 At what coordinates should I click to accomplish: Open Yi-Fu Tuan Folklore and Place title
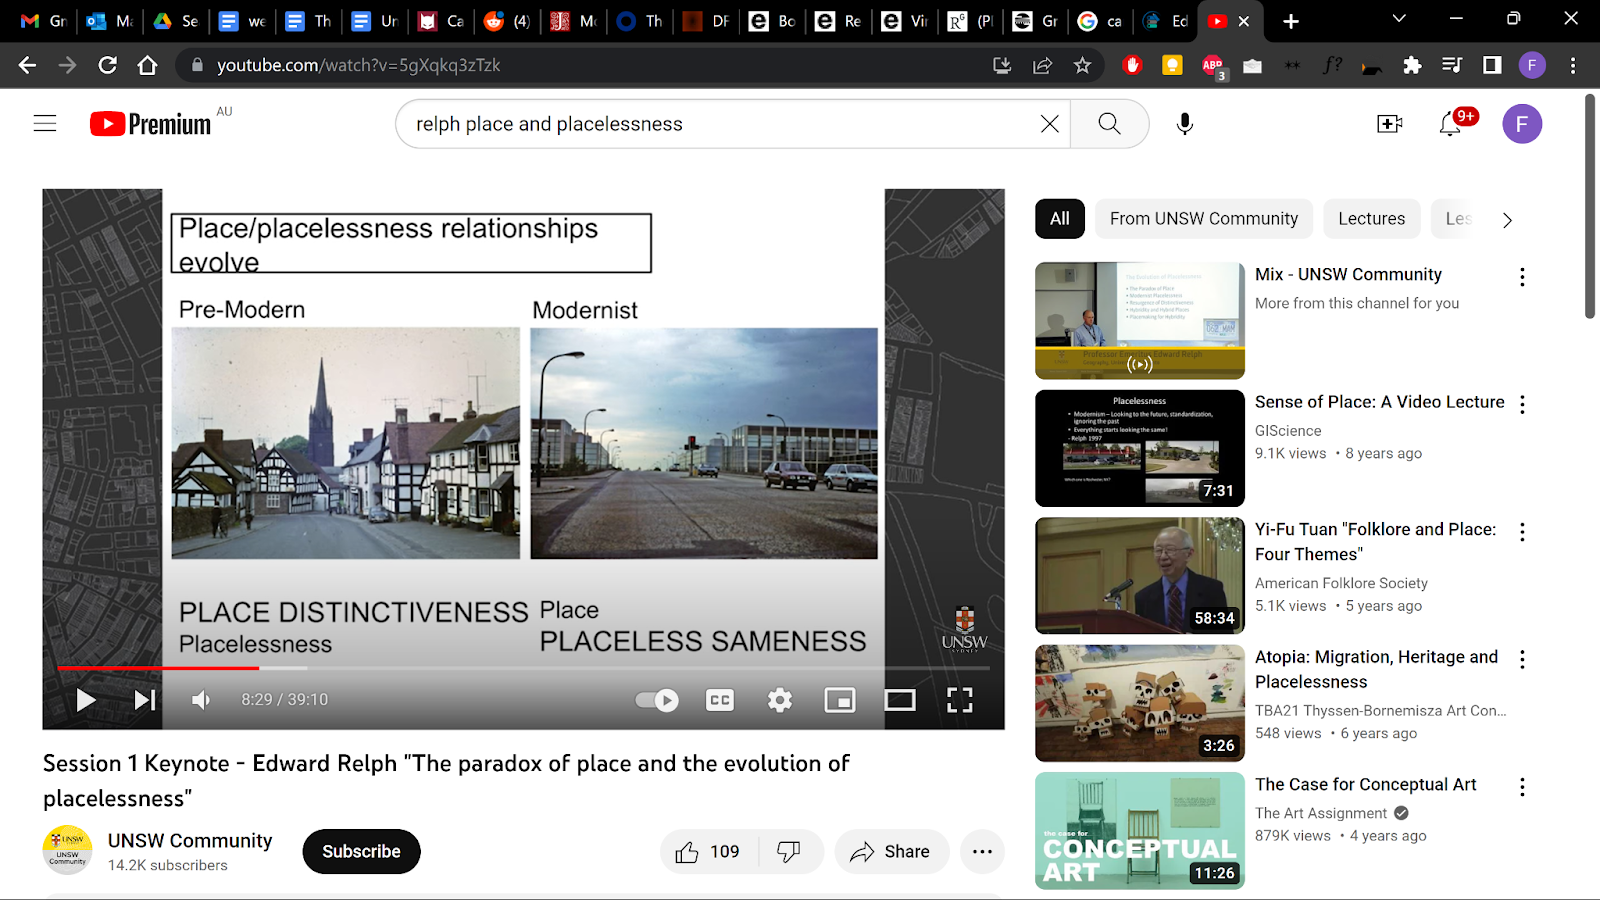(1376, 542)
